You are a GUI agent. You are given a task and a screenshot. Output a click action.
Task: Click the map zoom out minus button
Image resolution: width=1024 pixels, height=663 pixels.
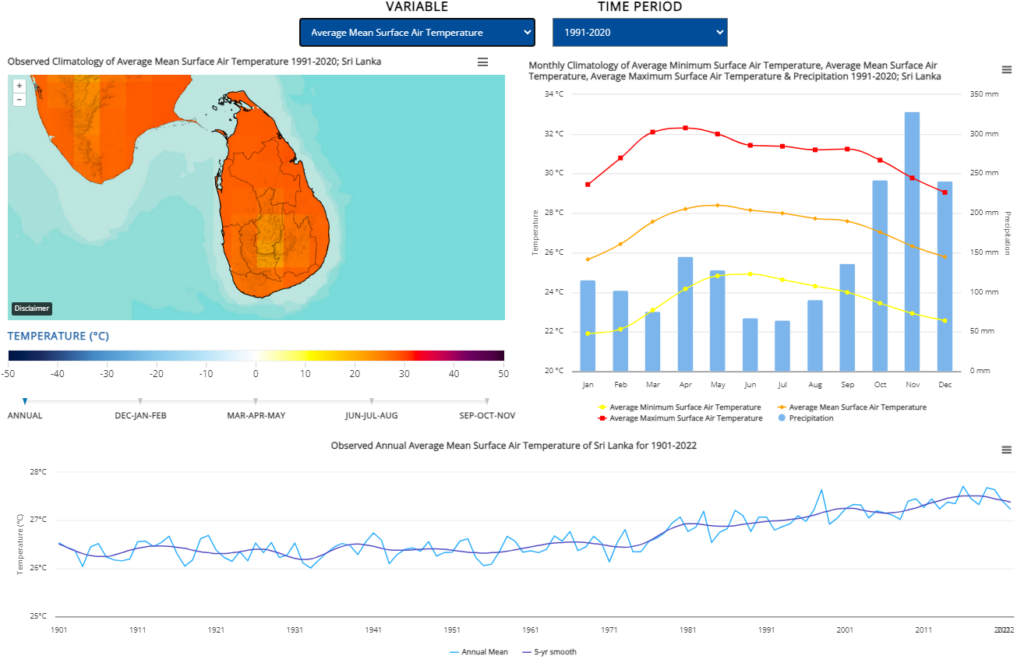tap(19, 99)
